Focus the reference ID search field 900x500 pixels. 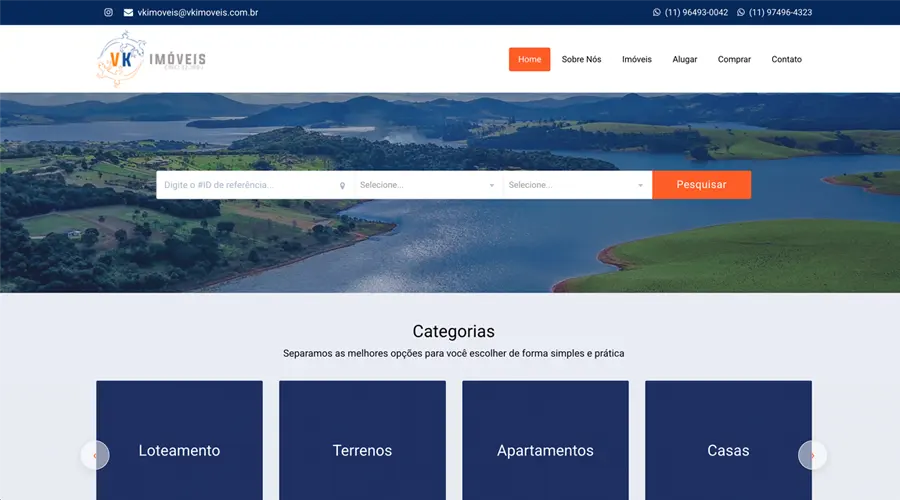[x=247, y=185]
